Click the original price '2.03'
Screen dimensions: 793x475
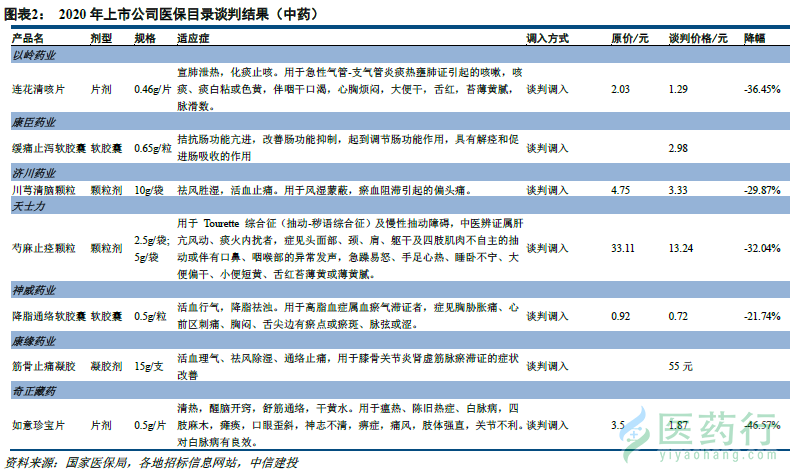click(621, 89)
